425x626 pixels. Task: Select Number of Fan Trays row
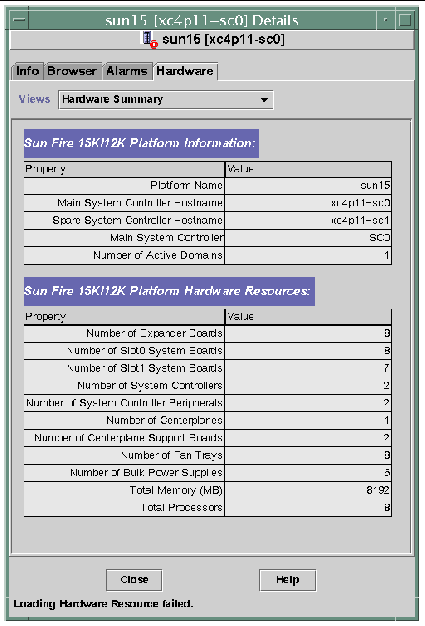(x=208, y=455)
